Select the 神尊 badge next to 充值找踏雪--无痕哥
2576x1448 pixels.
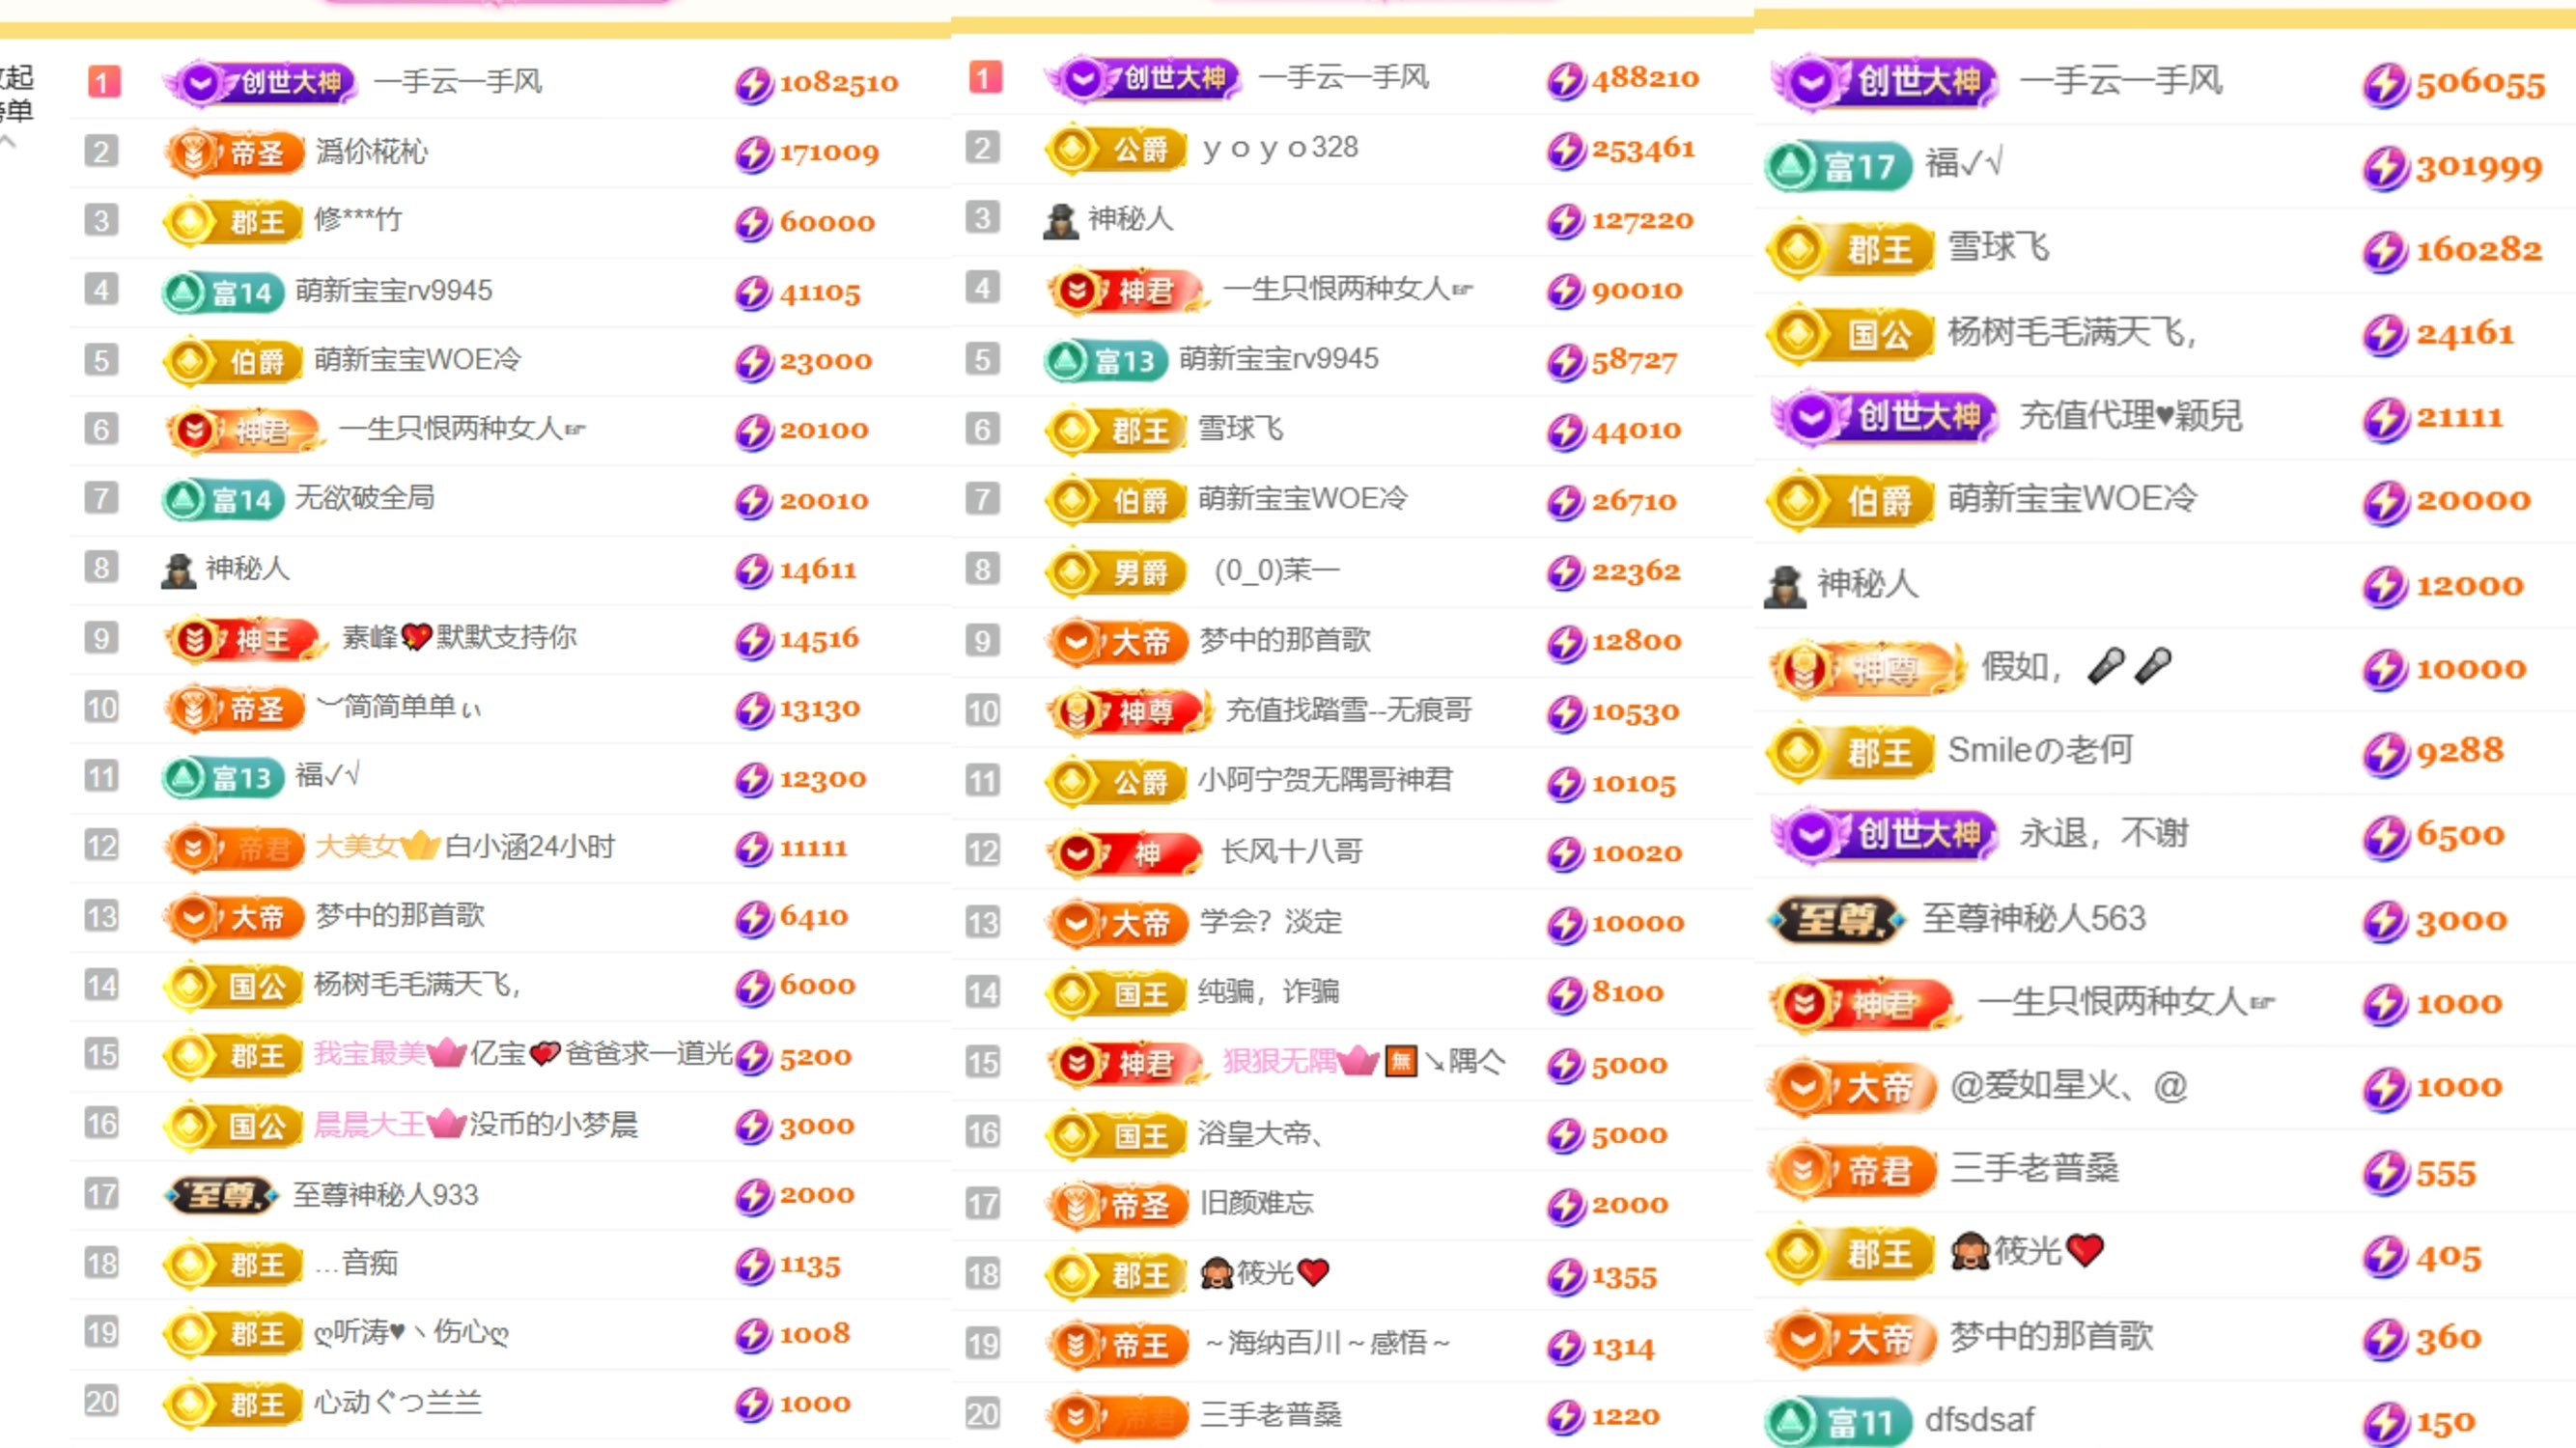(x=1125, y=712)
